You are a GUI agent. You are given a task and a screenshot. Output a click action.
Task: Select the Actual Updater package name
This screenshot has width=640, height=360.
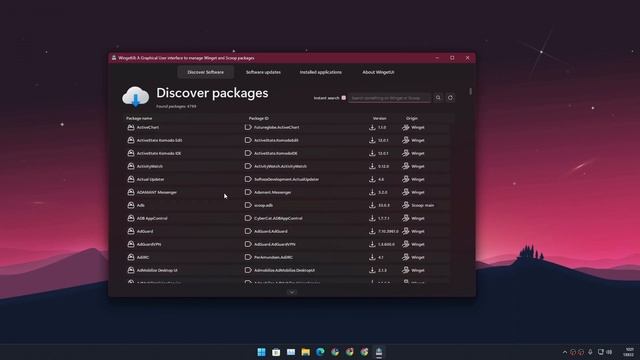[150, 180]
